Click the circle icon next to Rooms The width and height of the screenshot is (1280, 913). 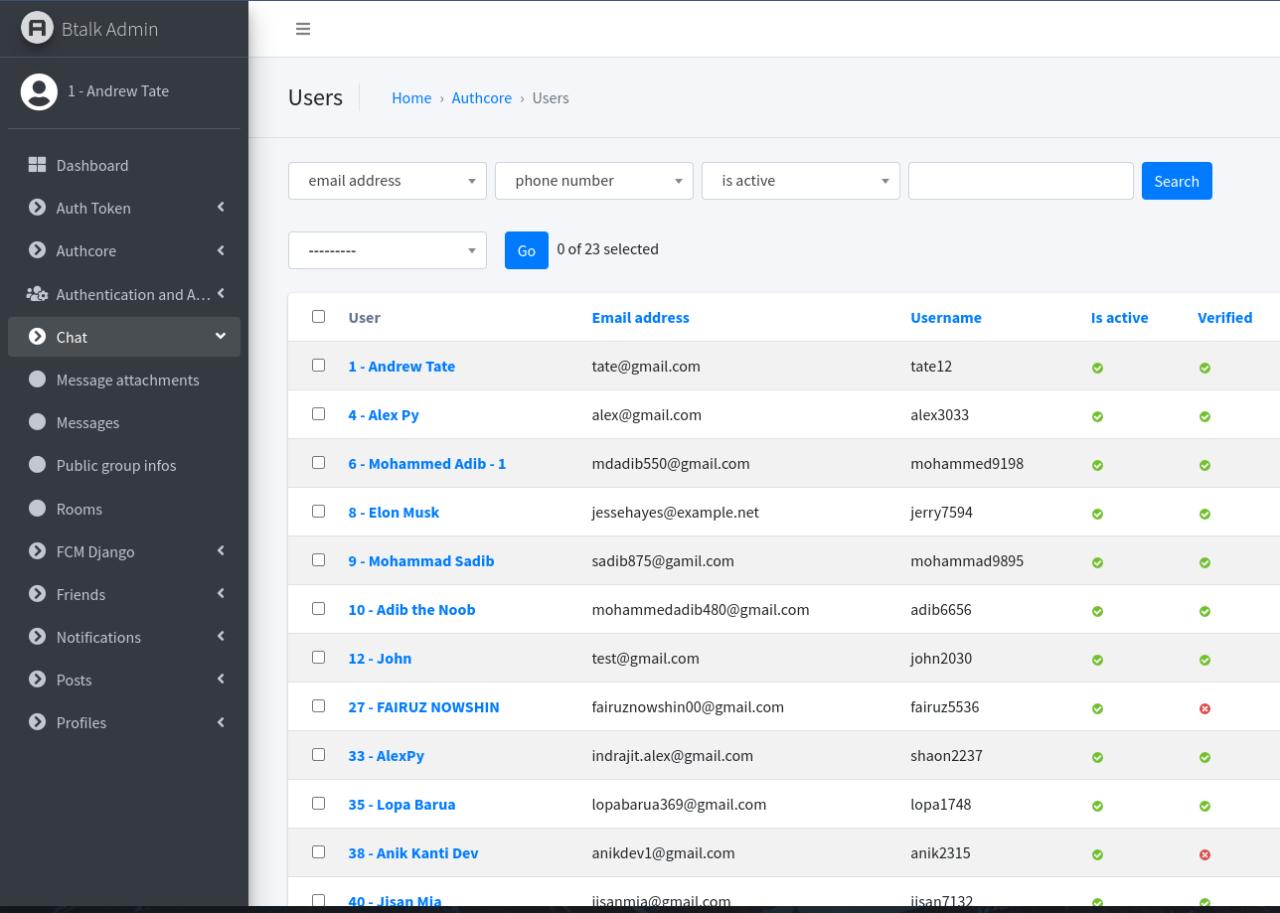pyautogui.click(x=37, y=508)
